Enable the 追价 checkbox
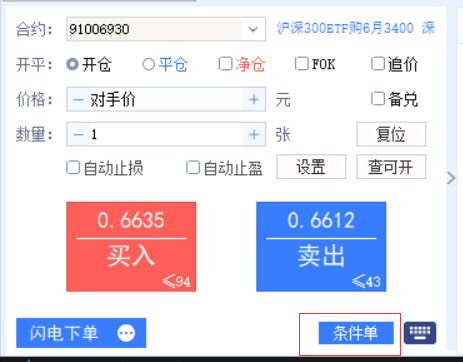 (378, 63)
